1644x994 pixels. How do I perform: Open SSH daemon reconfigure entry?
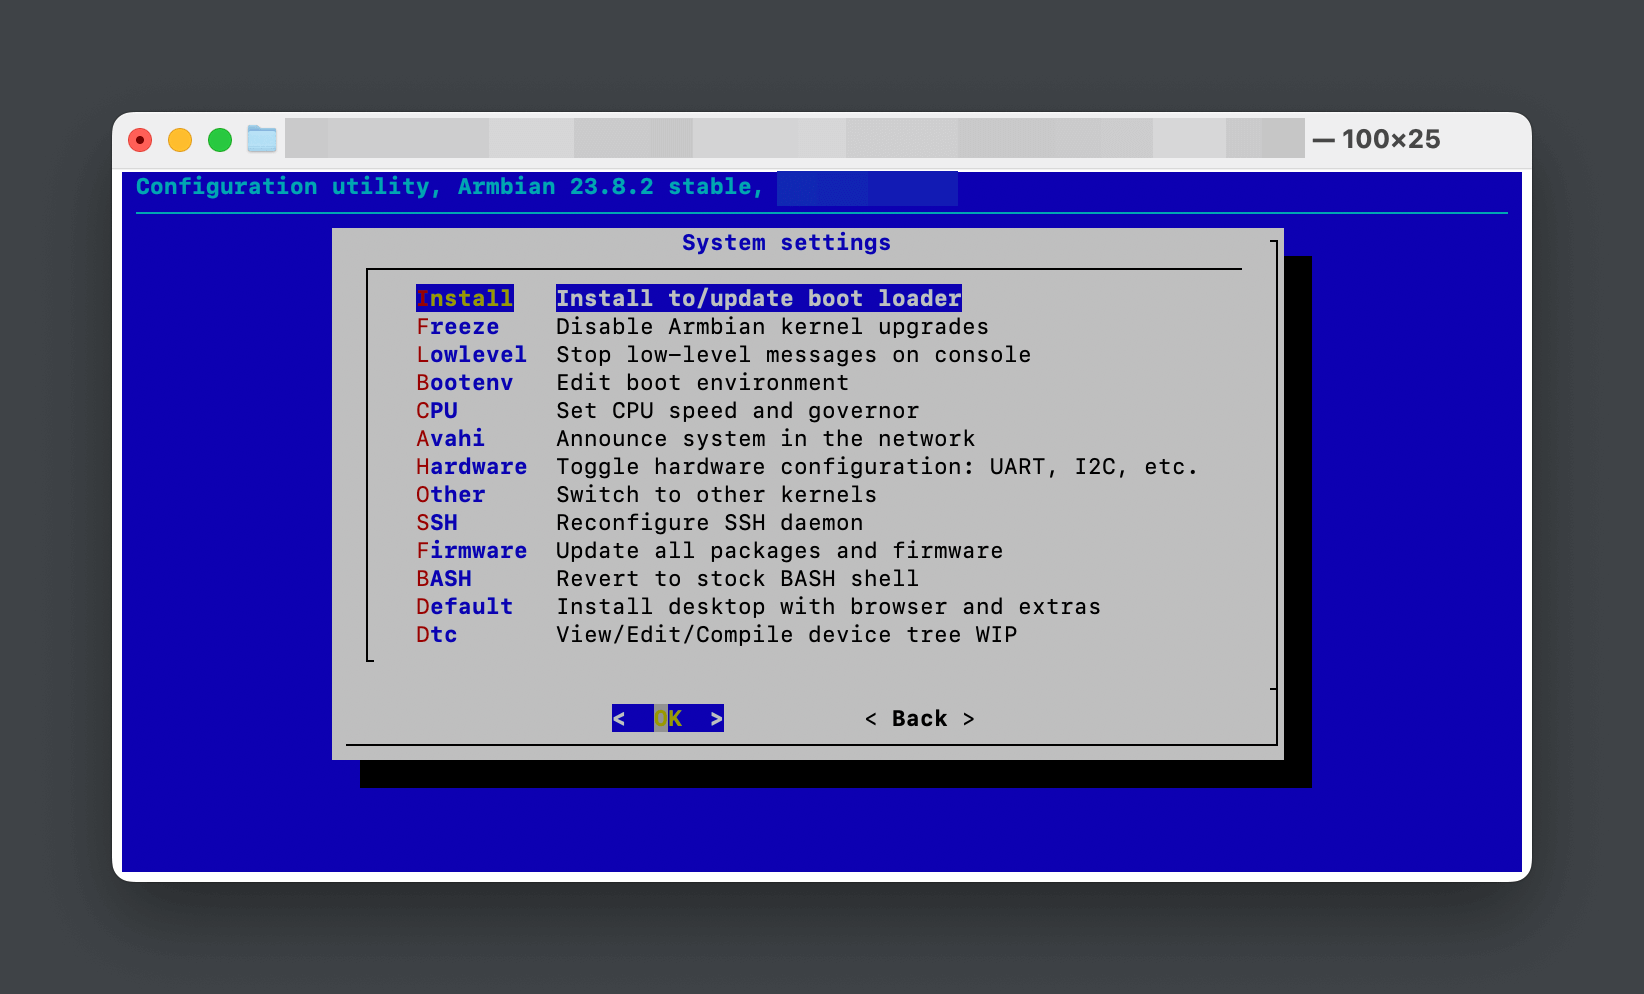(437, 523)
